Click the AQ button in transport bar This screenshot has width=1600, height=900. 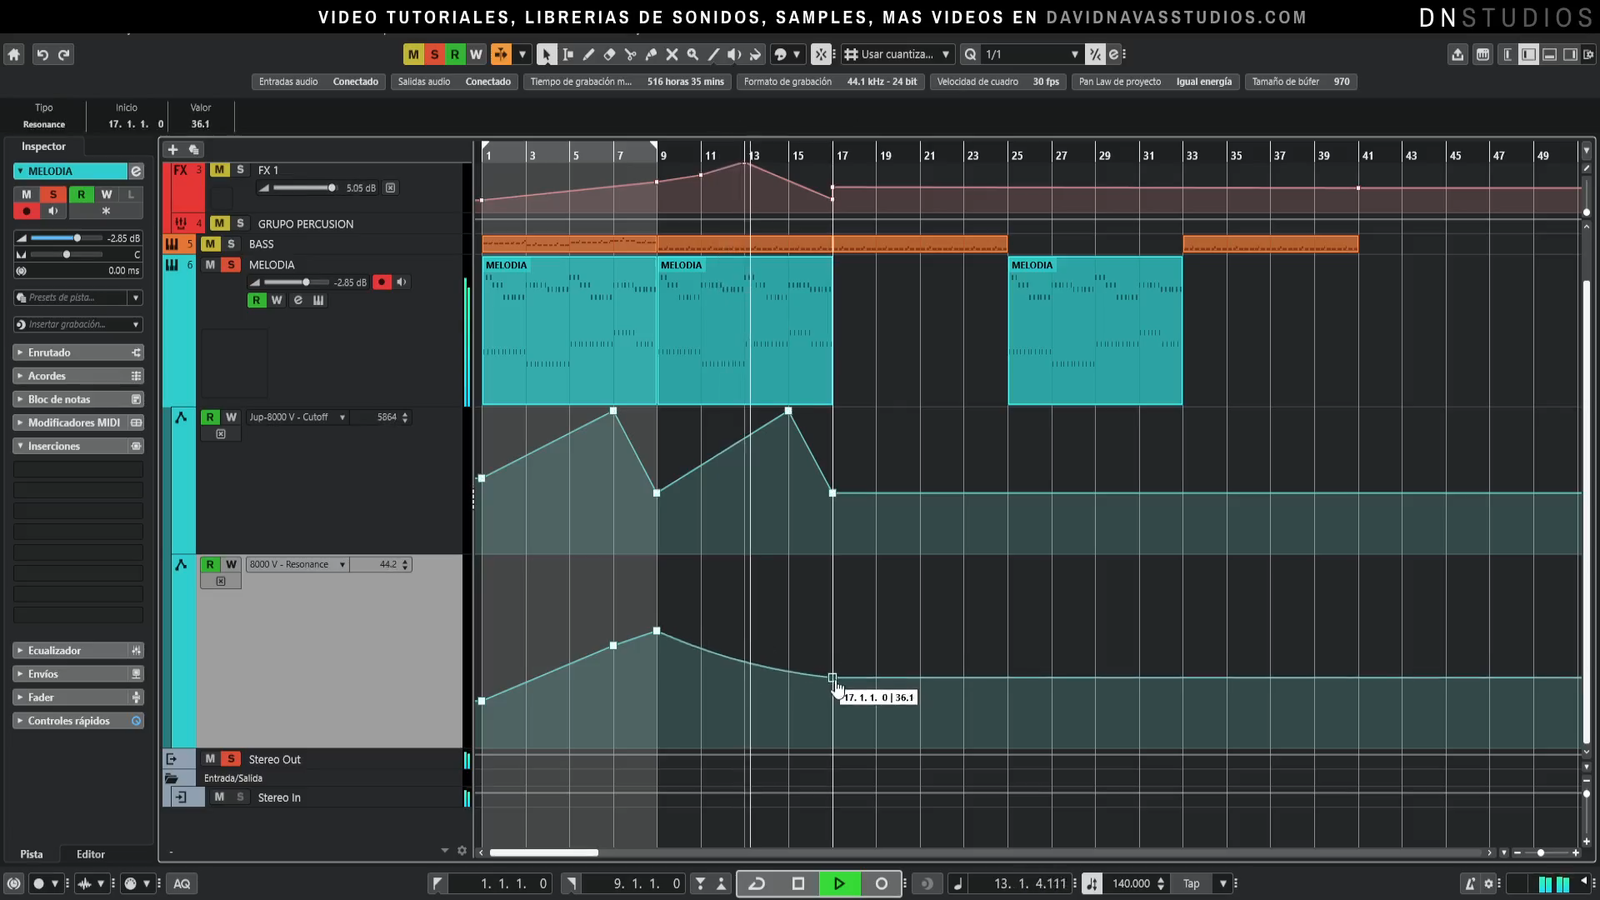(182, 884)
